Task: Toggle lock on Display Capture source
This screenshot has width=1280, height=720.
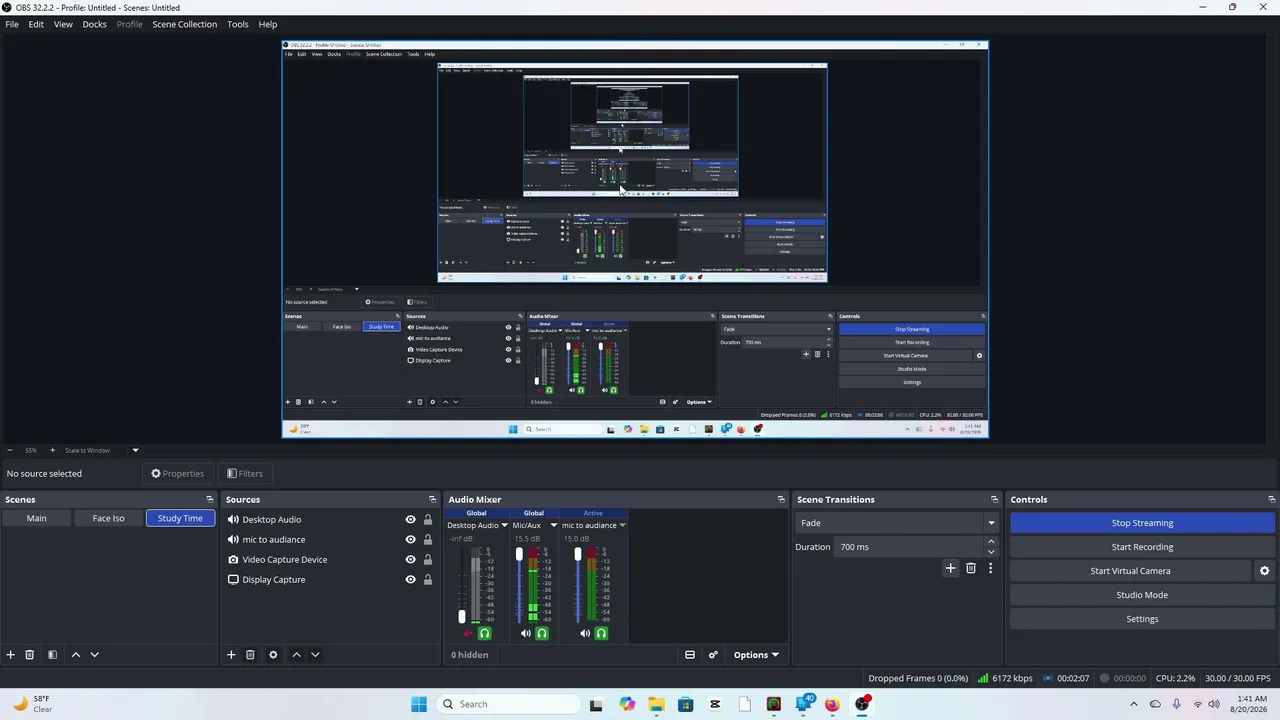Action: [428, 580]
